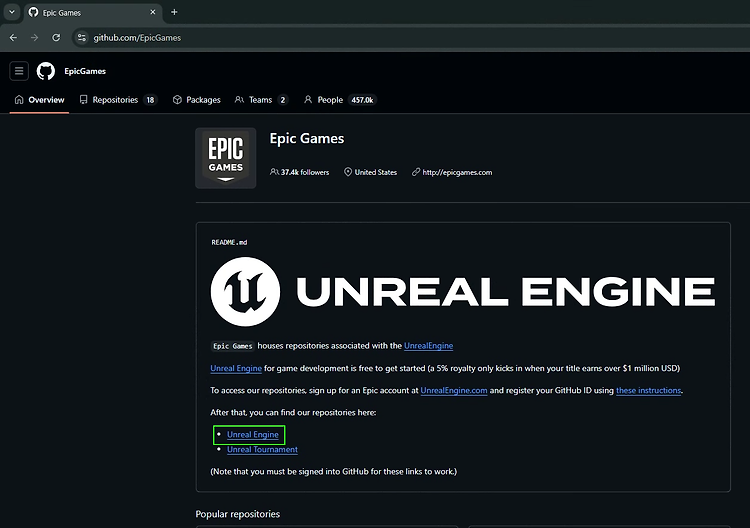Switch to the Repositories tab
Image resolution: width=750 pixels, height=528 pixels.
118,99
